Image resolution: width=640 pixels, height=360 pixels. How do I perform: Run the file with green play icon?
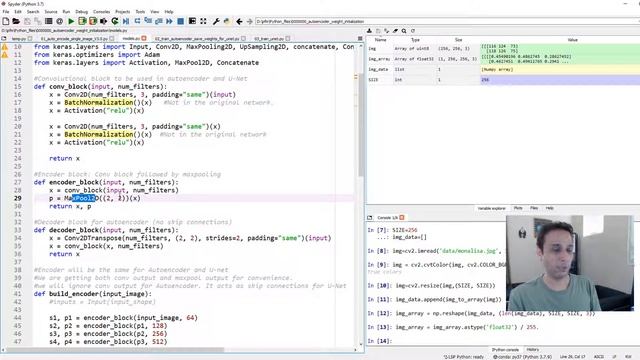click(x=71, y=21)
